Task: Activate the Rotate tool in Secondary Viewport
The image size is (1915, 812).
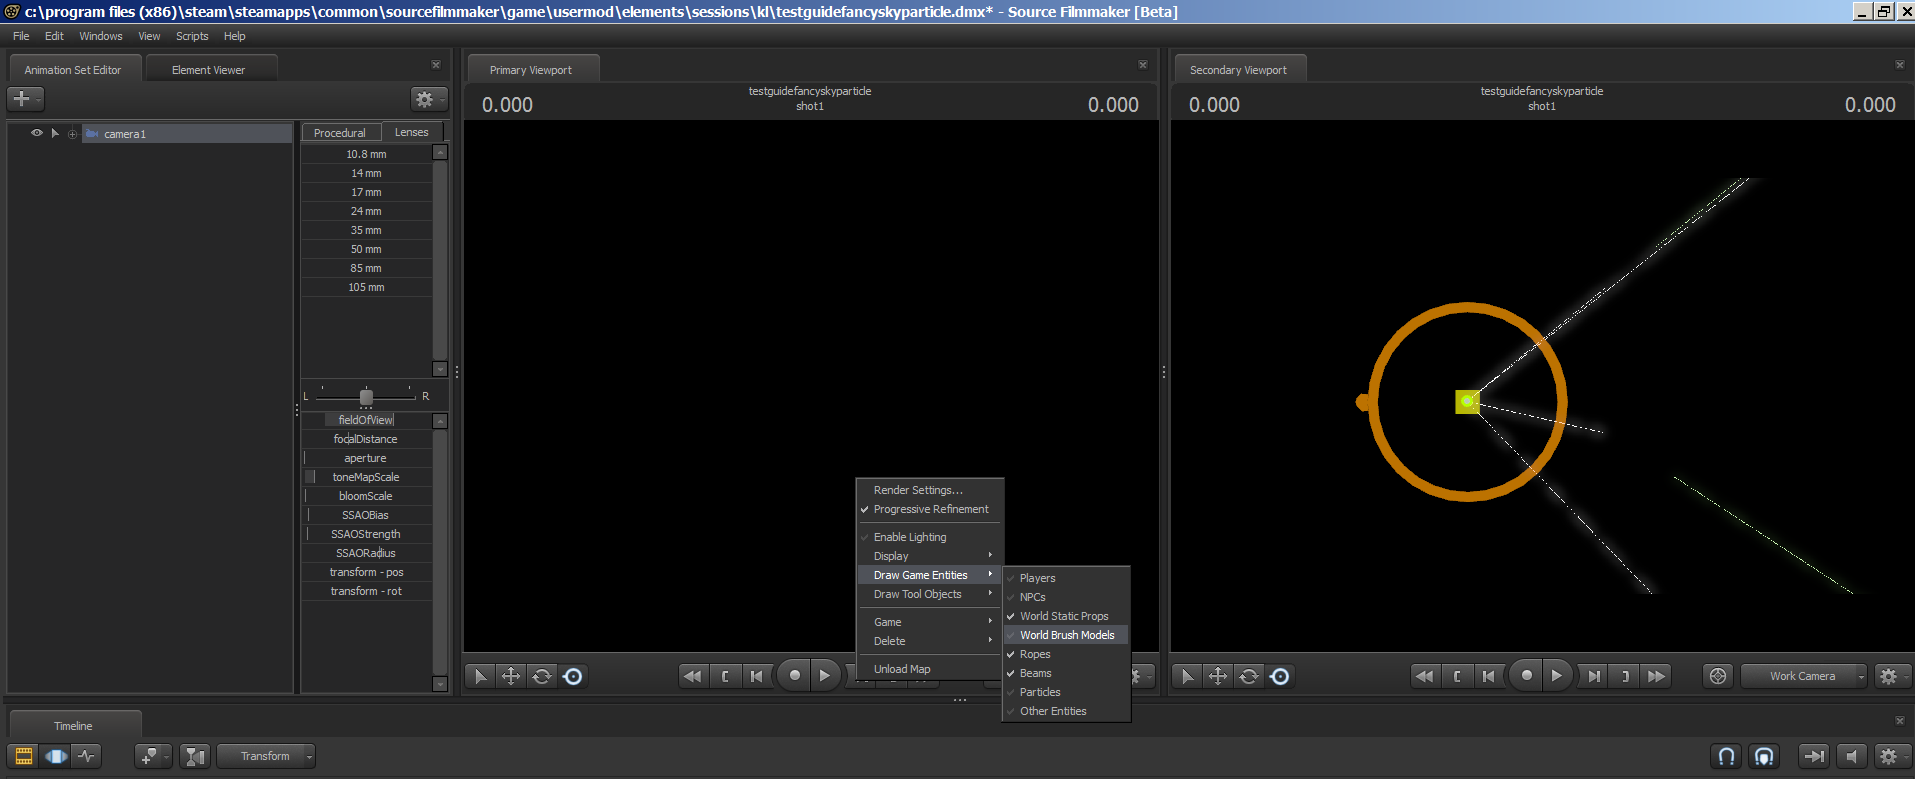Action: [1249, 677]
